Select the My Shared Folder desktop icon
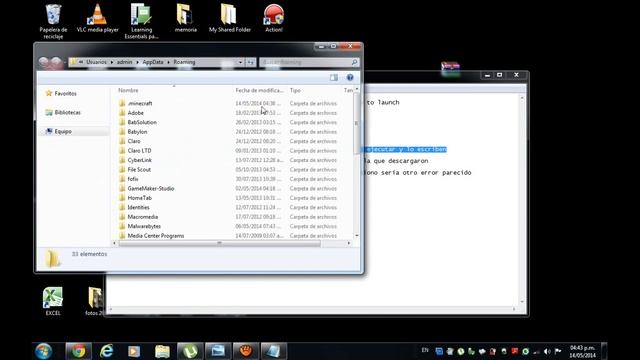The width and height of the screenshot is (640, 360). point(229,18)
